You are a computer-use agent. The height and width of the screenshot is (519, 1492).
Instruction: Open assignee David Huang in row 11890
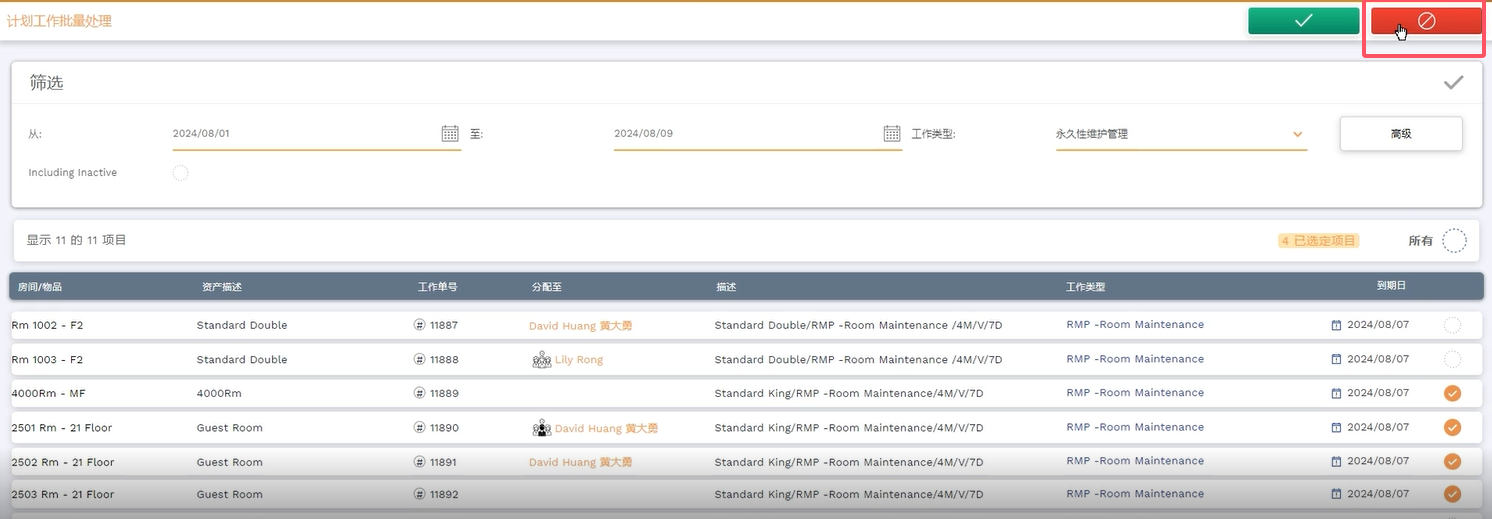606,428
